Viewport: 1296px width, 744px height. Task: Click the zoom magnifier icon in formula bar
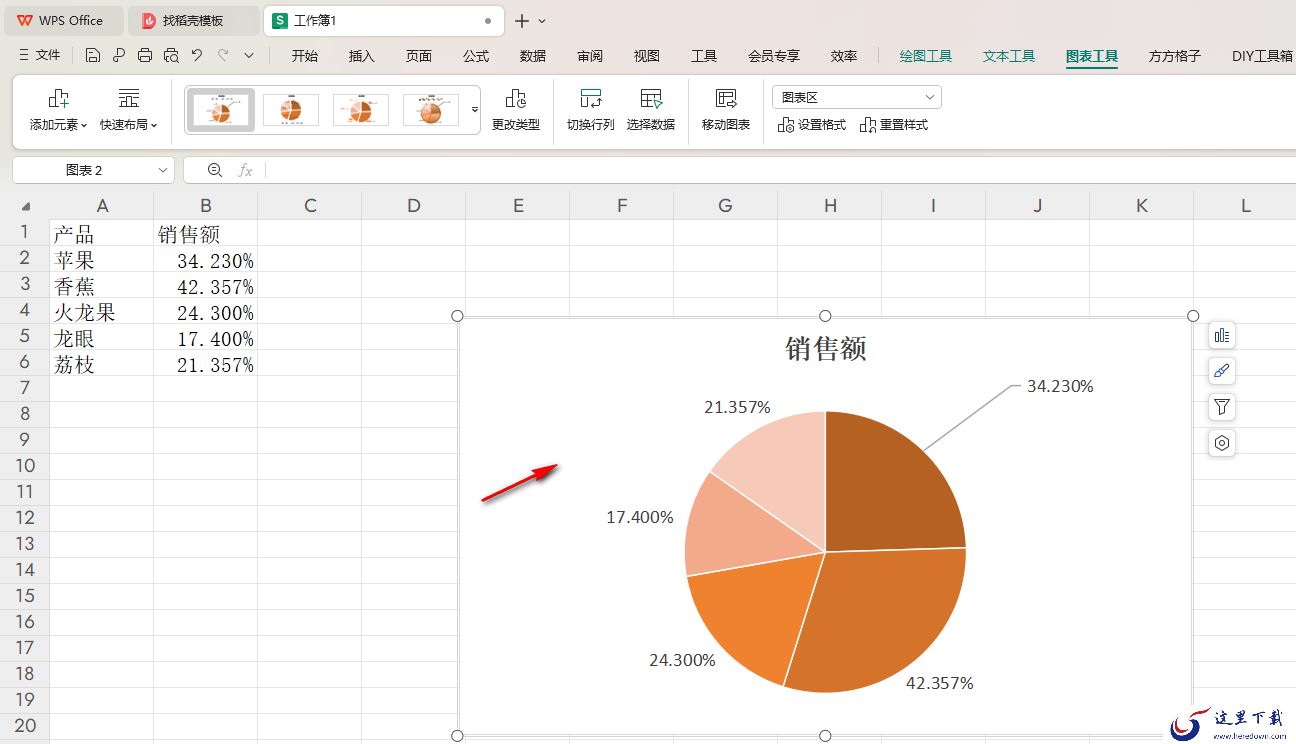click(x=214, y=171)
